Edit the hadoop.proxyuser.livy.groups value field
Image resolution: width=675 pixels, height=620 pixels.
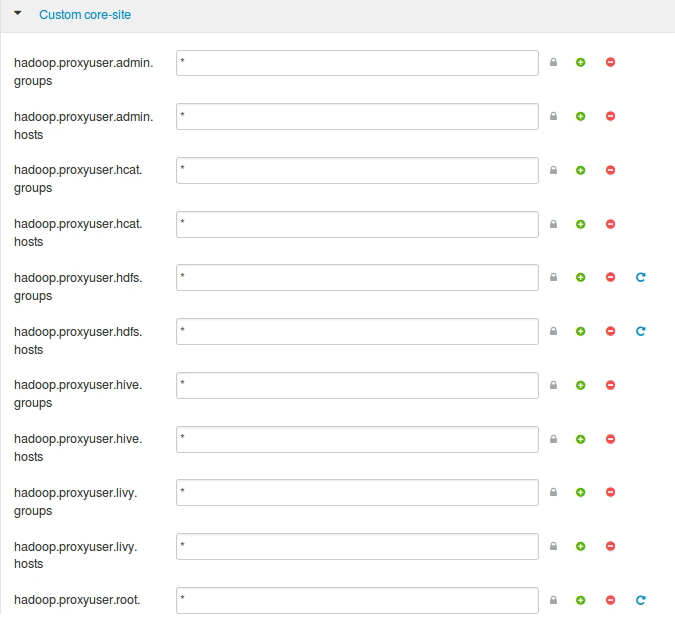tap(357, 492)
